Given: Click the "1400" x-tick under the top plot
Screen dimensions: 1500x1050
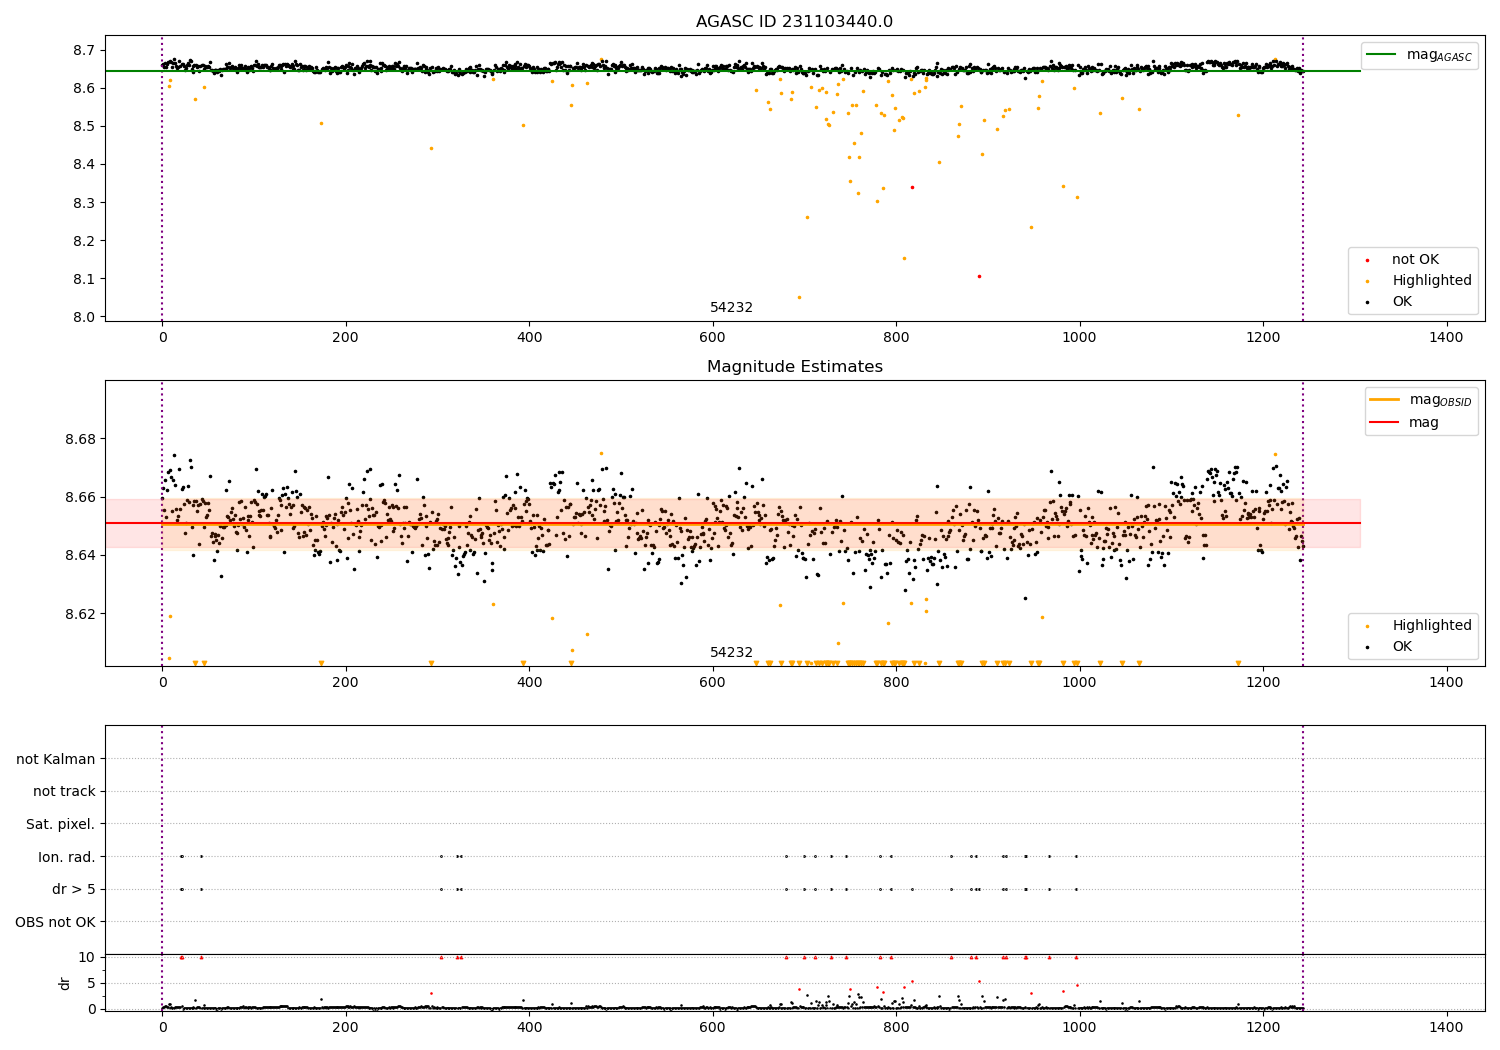Looking at the screenshot, I should 1446,338.
